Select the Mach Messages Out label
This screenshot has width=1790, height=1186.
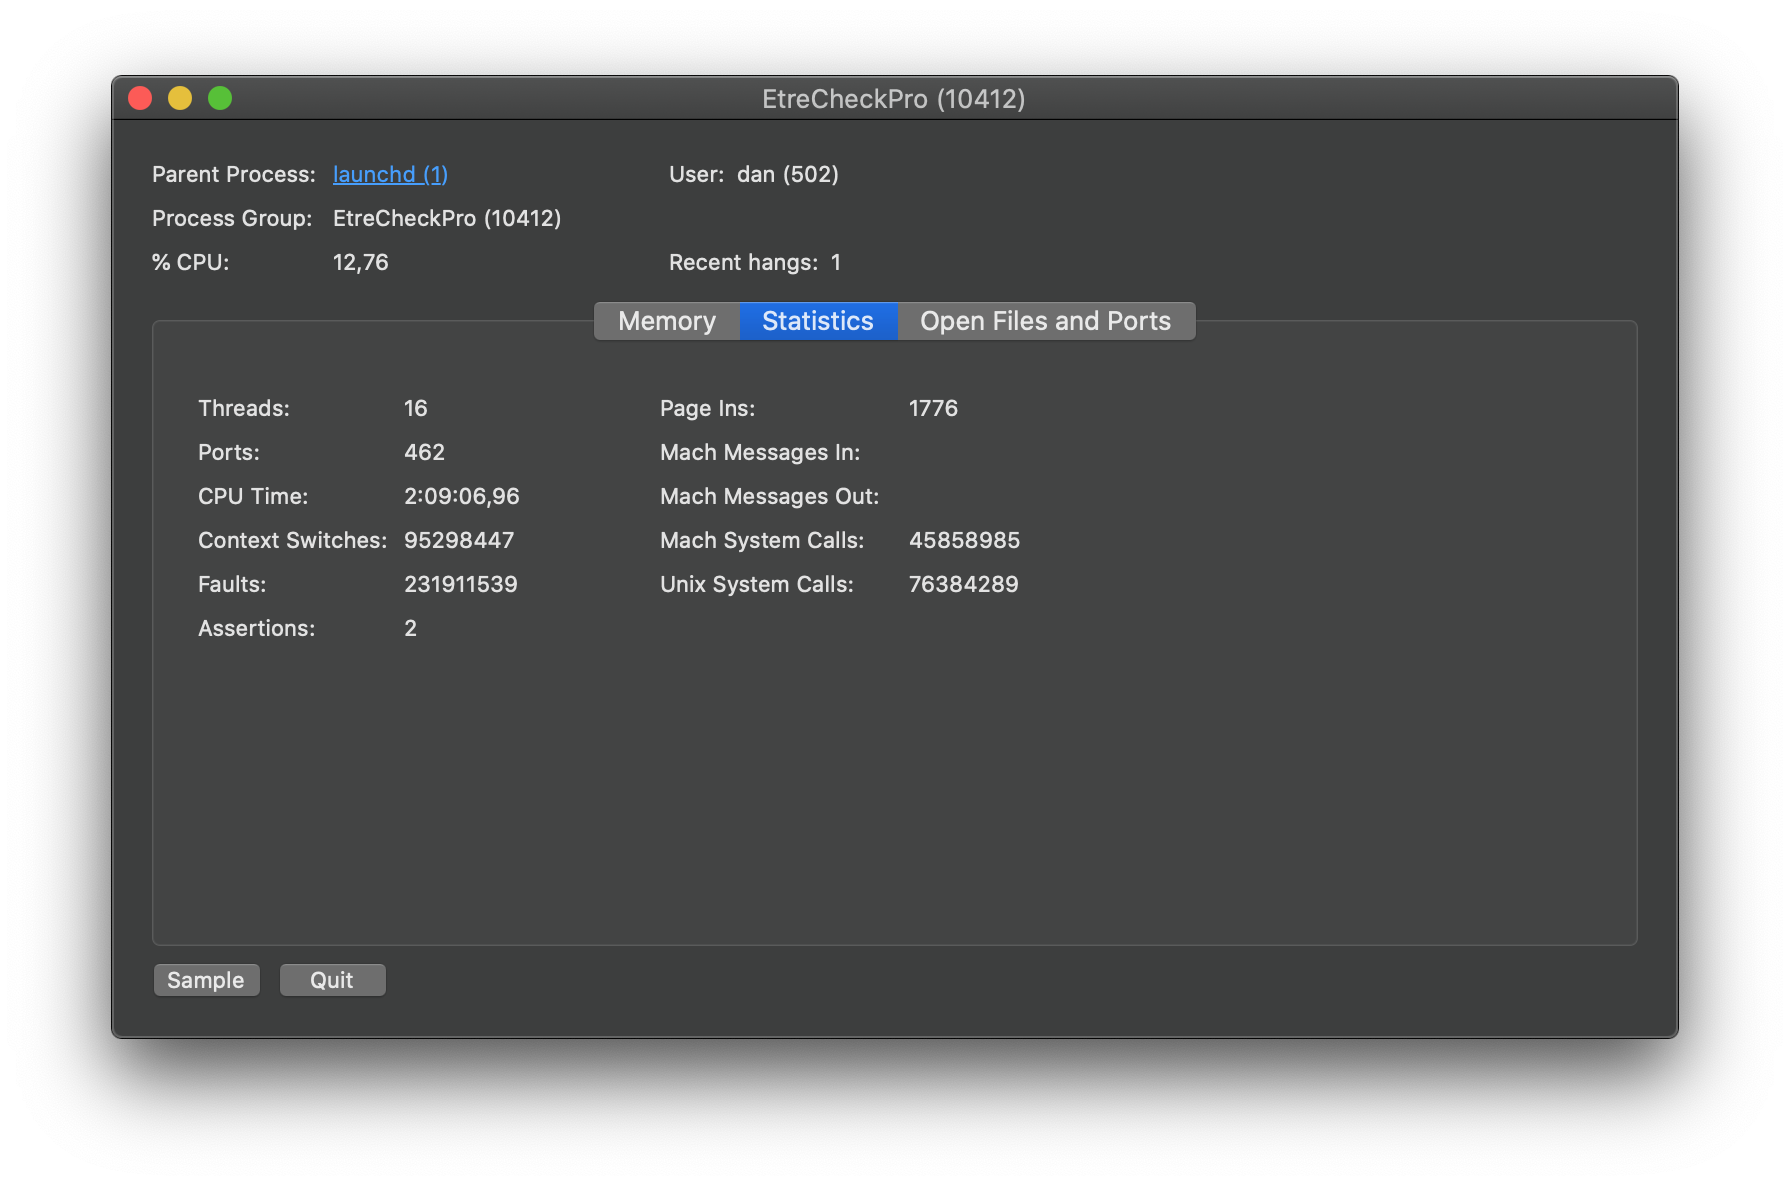770,496
